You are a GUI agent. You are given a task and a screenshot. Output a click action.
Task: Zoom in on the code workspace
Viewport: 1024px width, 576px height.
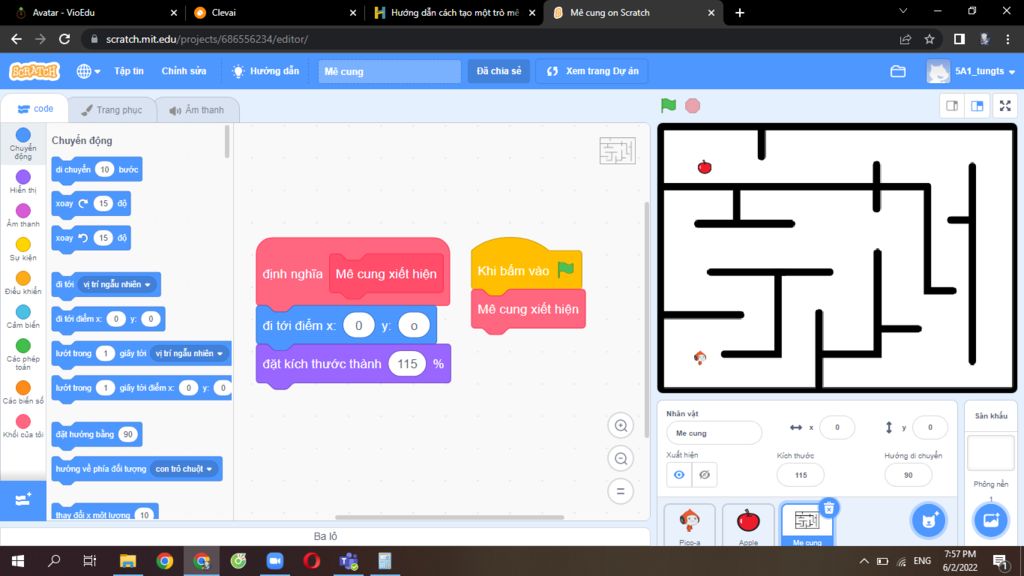(x=621, y=426)
